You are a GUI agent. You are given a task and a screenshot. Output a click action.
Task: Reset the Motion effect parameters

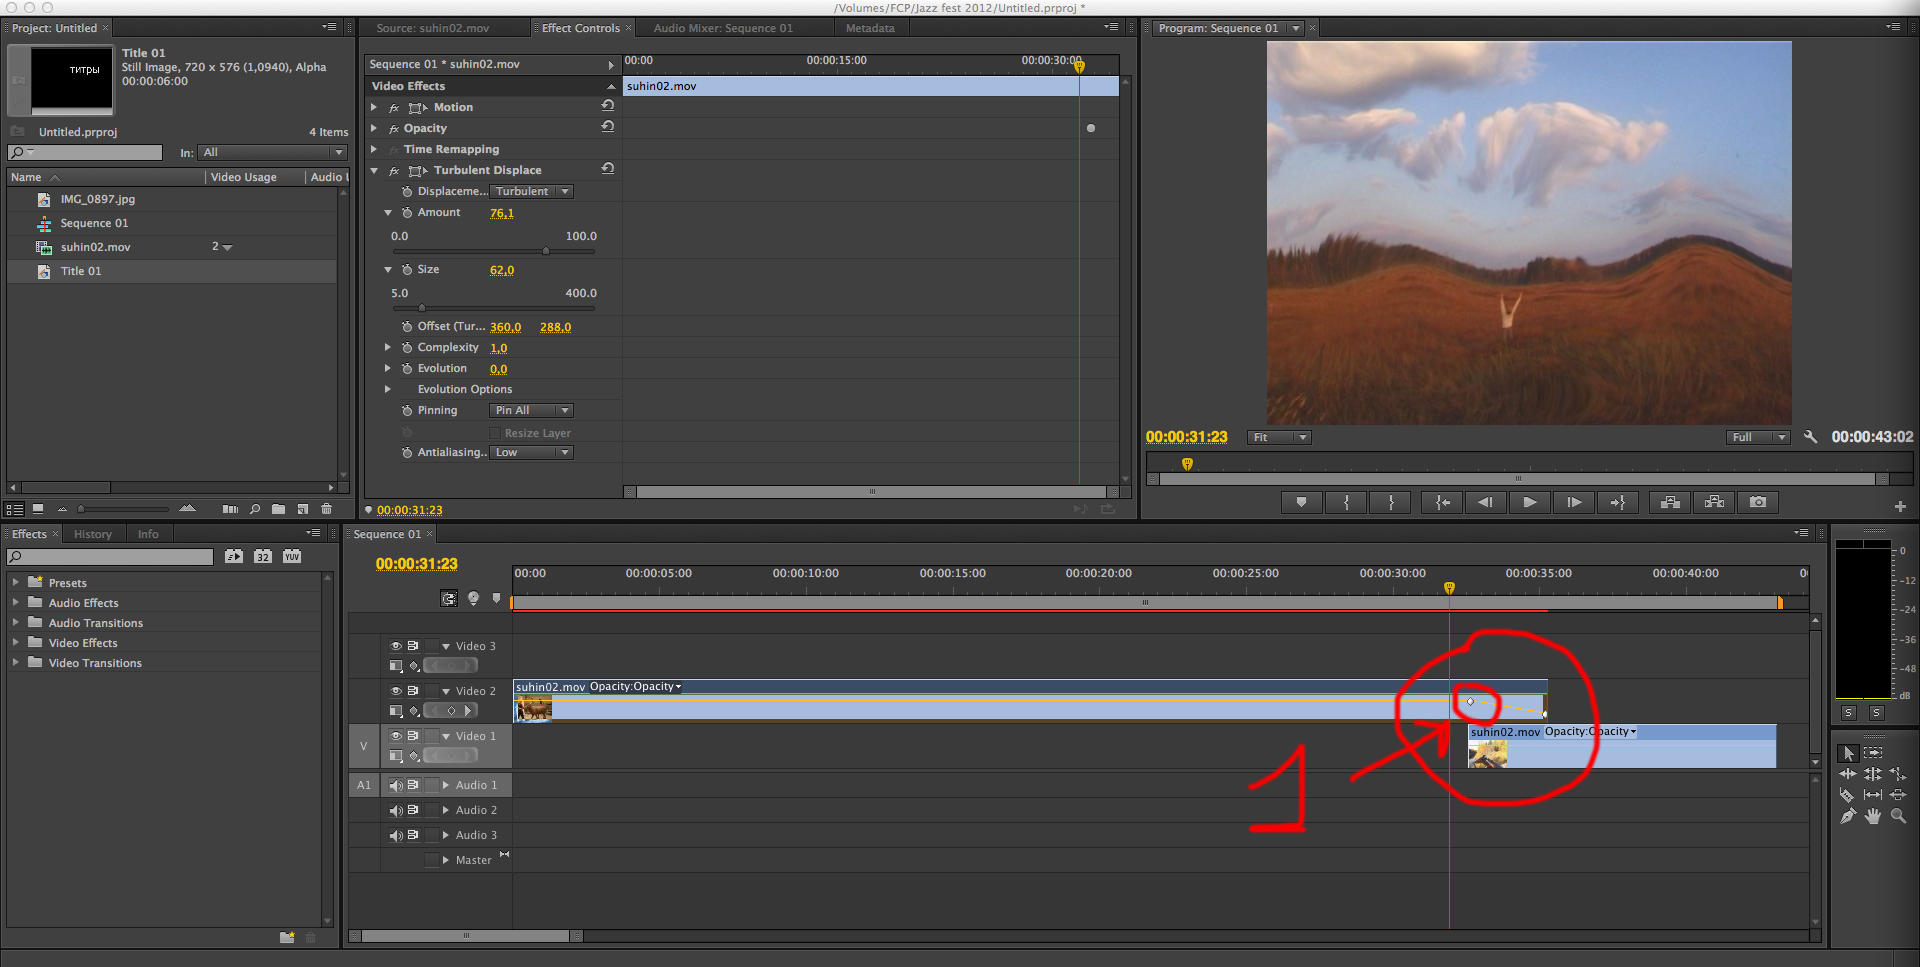[607, 105]
